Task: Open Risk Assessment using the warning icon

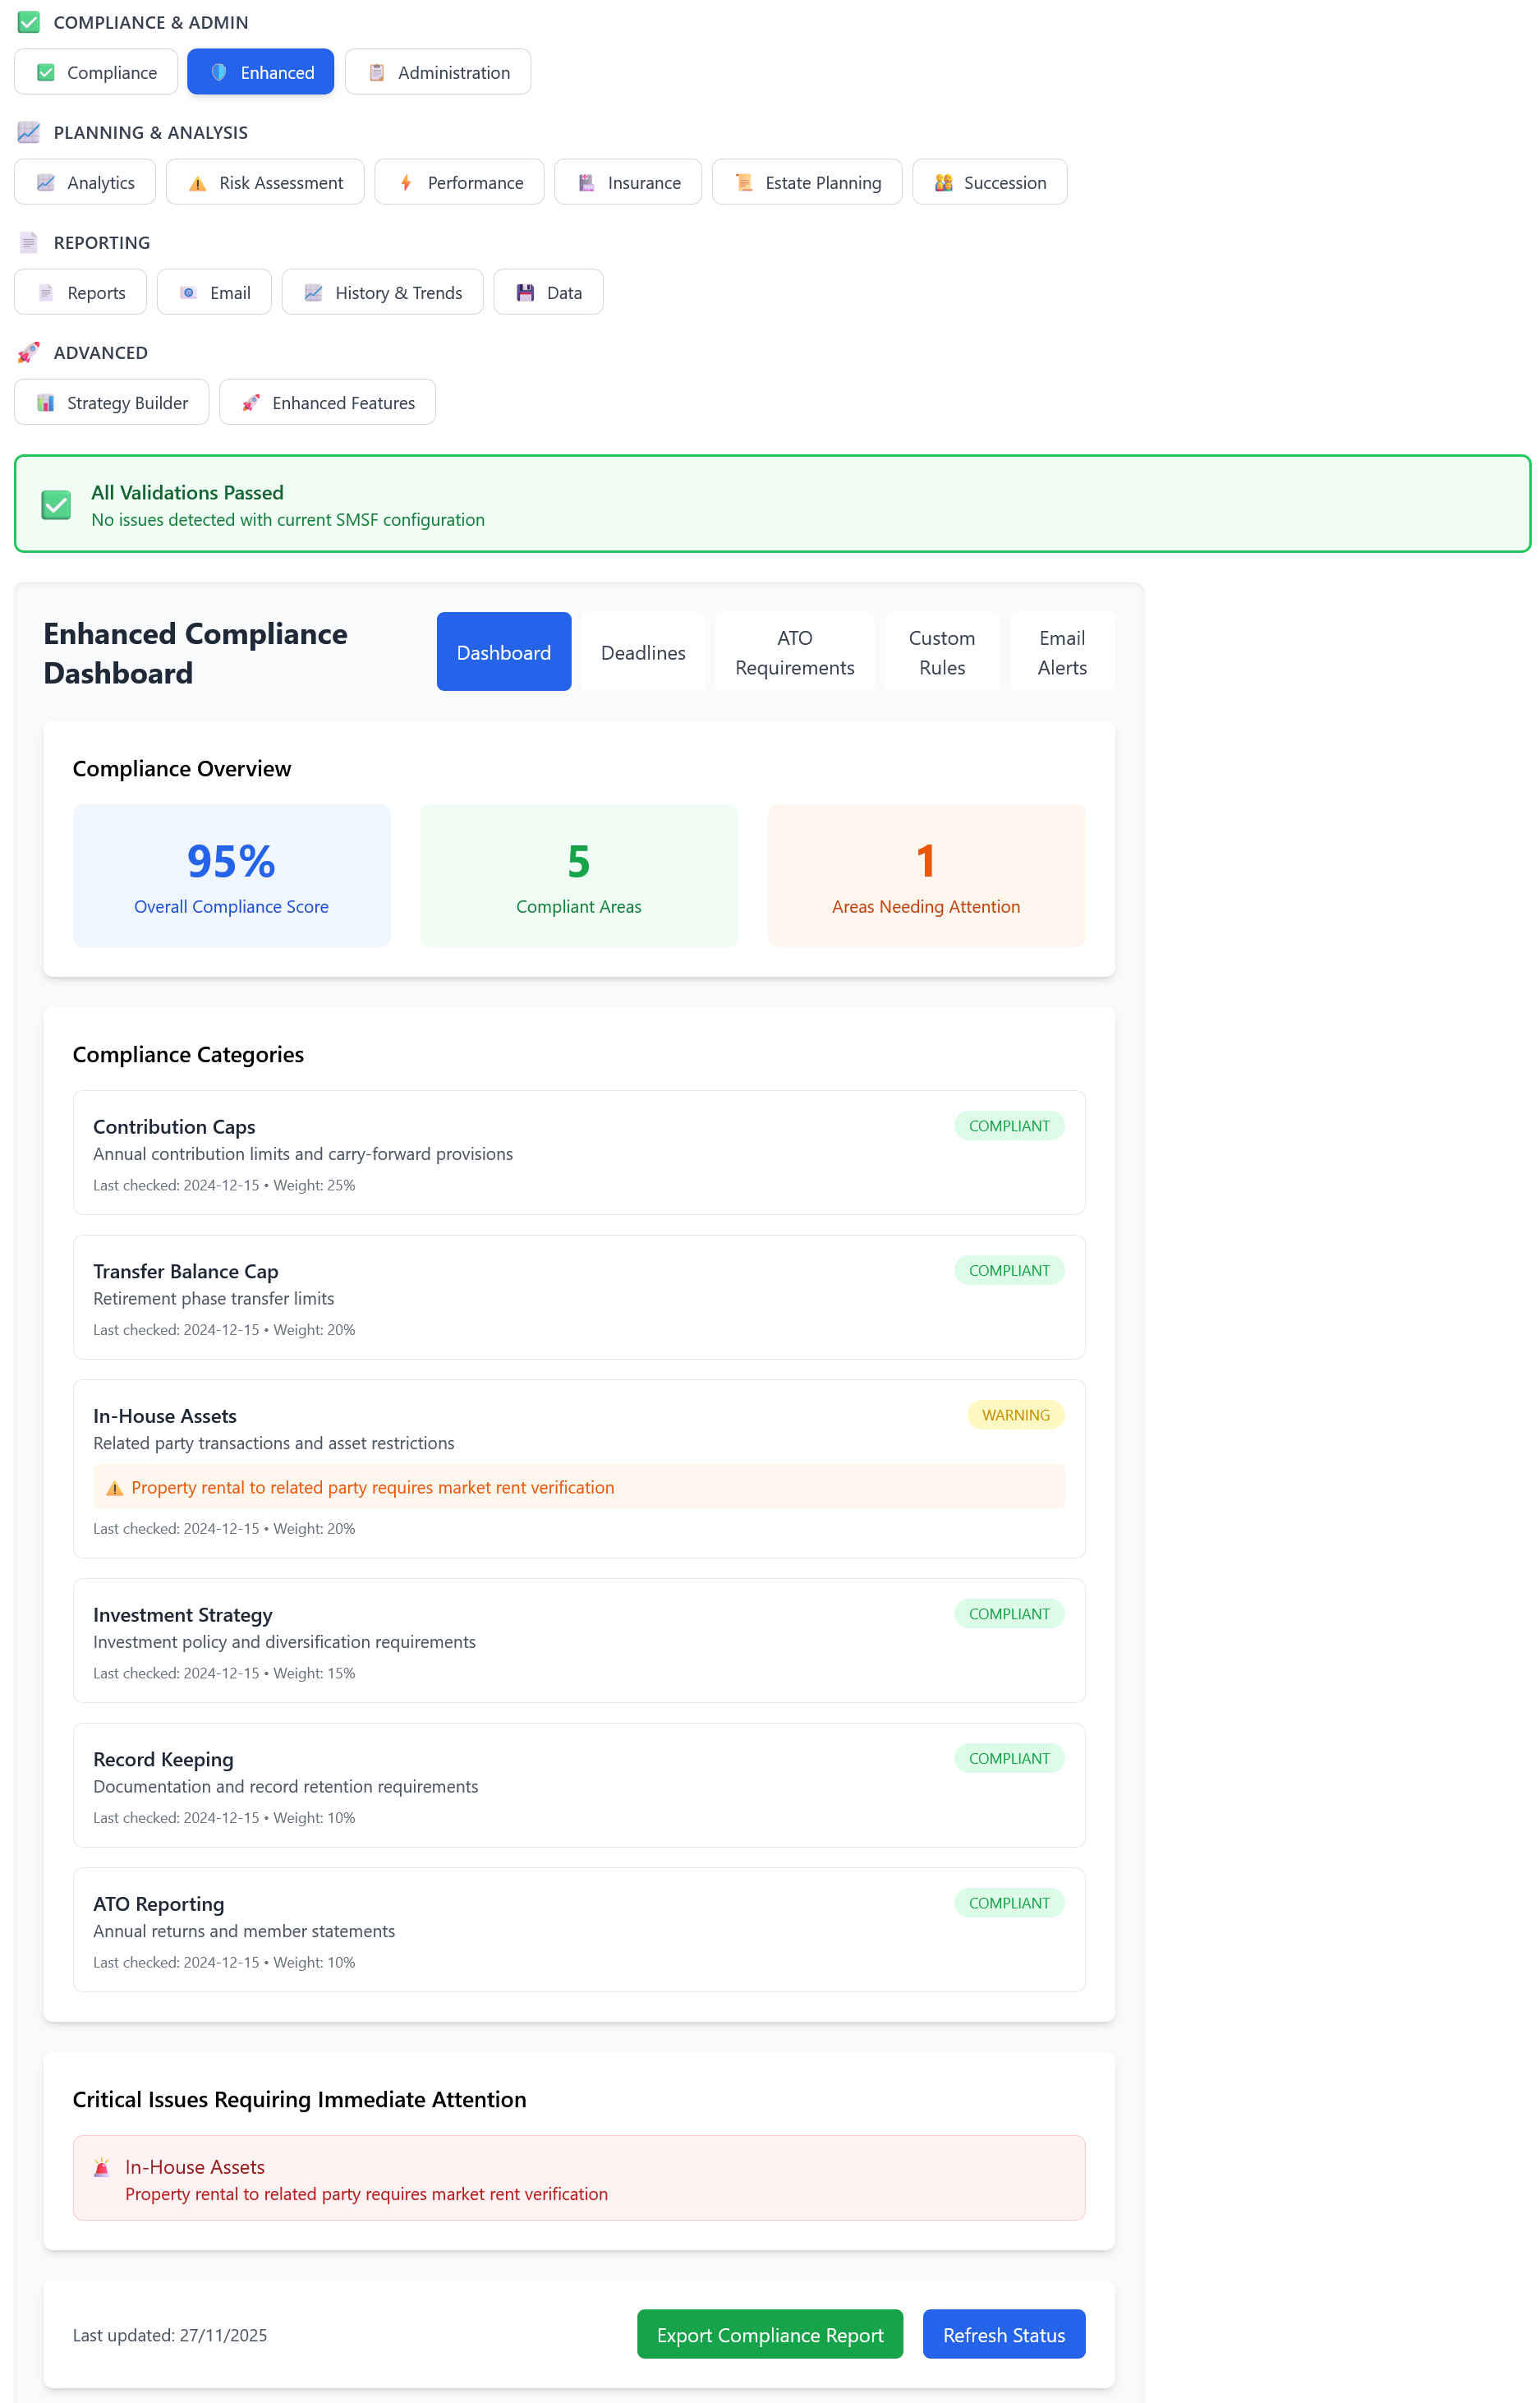Action: pos(197,182)
